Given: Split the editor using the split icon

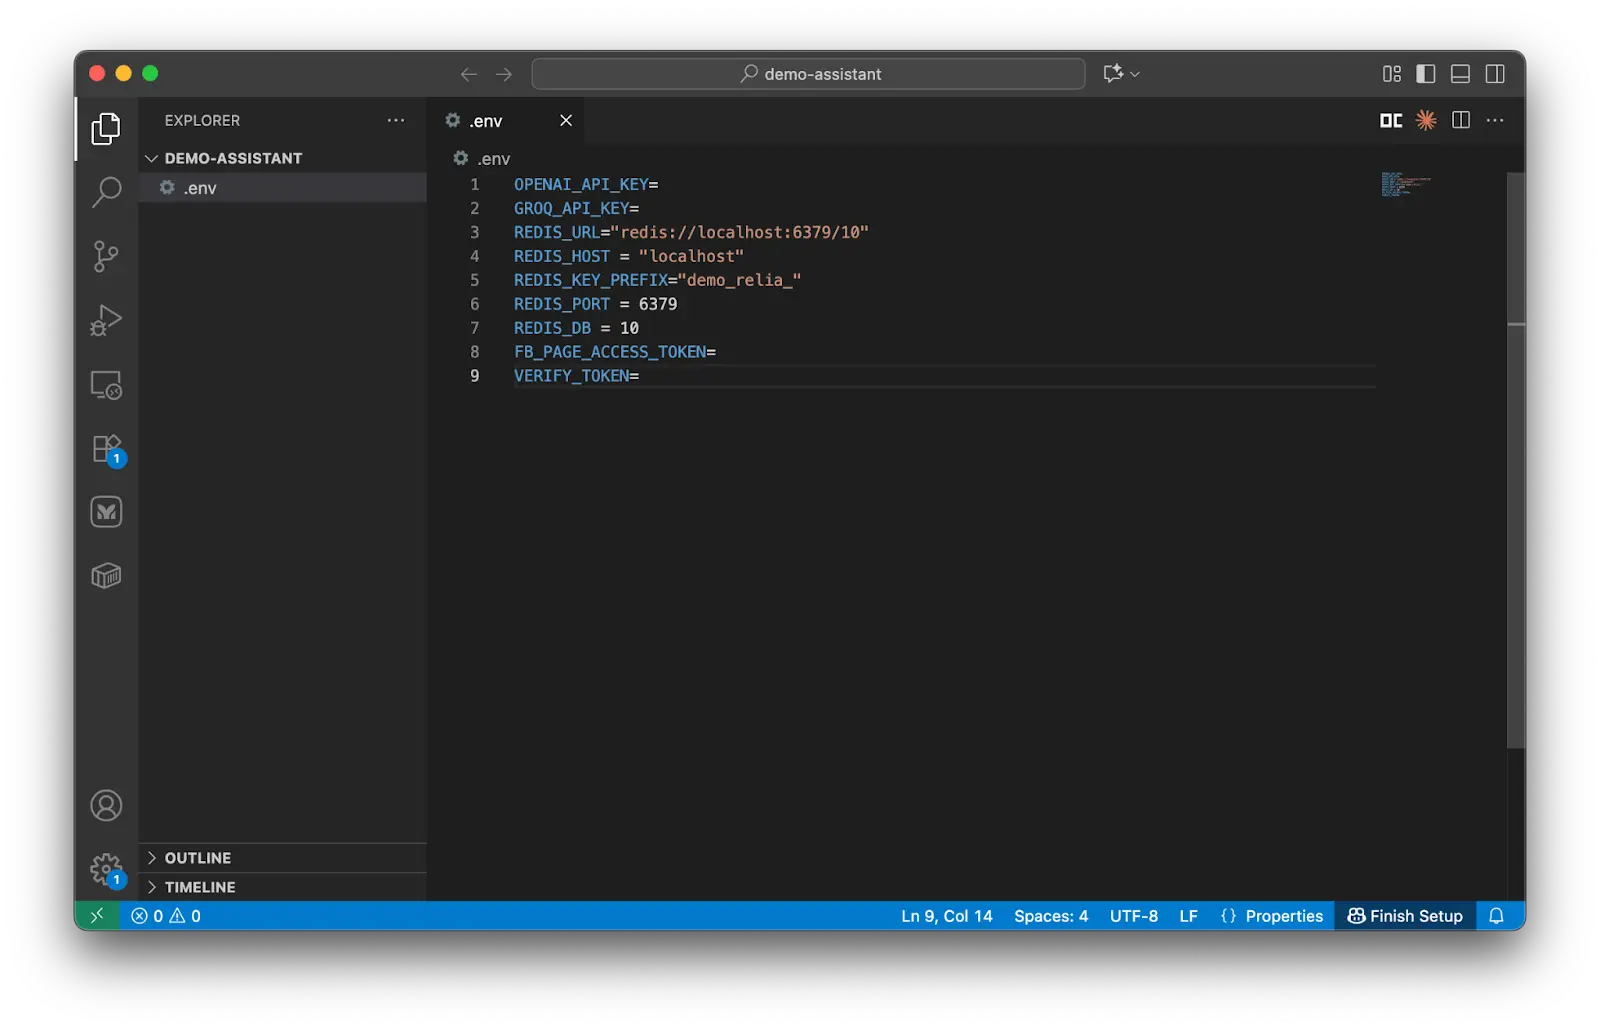Looking at the screenshot, I should [x=1460, y=120].
